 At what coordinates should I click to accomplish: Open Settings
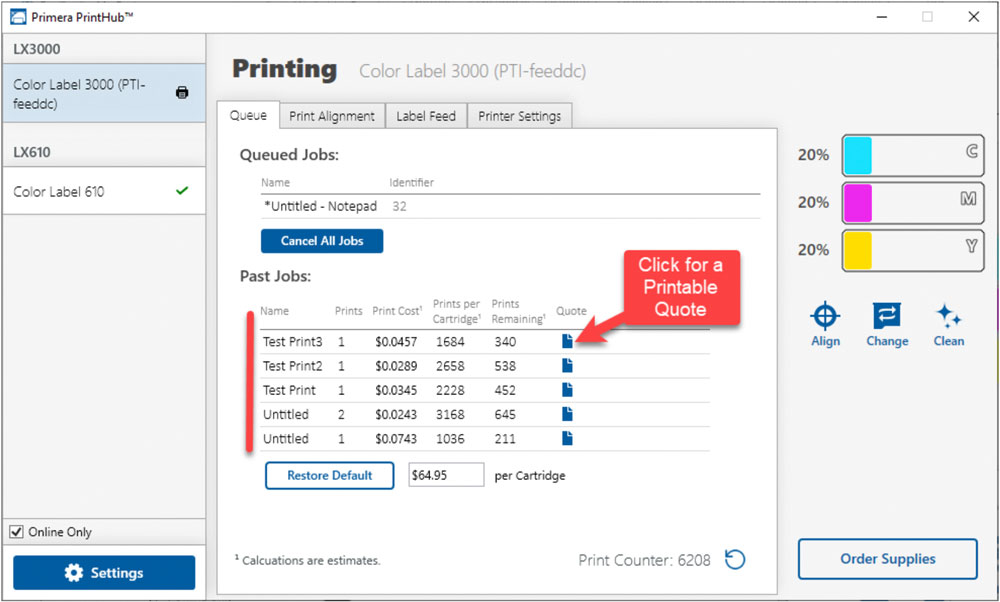(104, 573)
